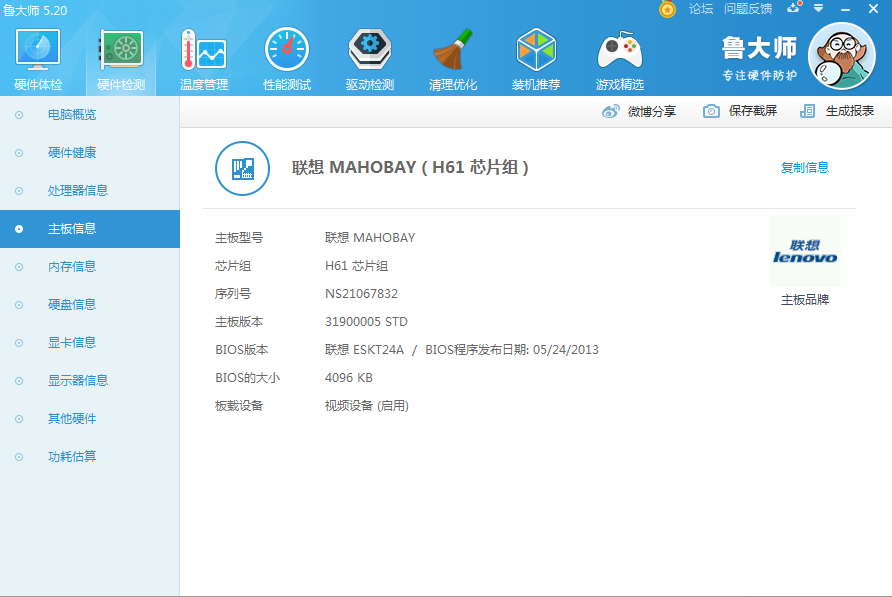The width and height of the screenshot is (892, 597).
Task: Open 清理优化 cleanup broom icon
Action: point(453,50)
